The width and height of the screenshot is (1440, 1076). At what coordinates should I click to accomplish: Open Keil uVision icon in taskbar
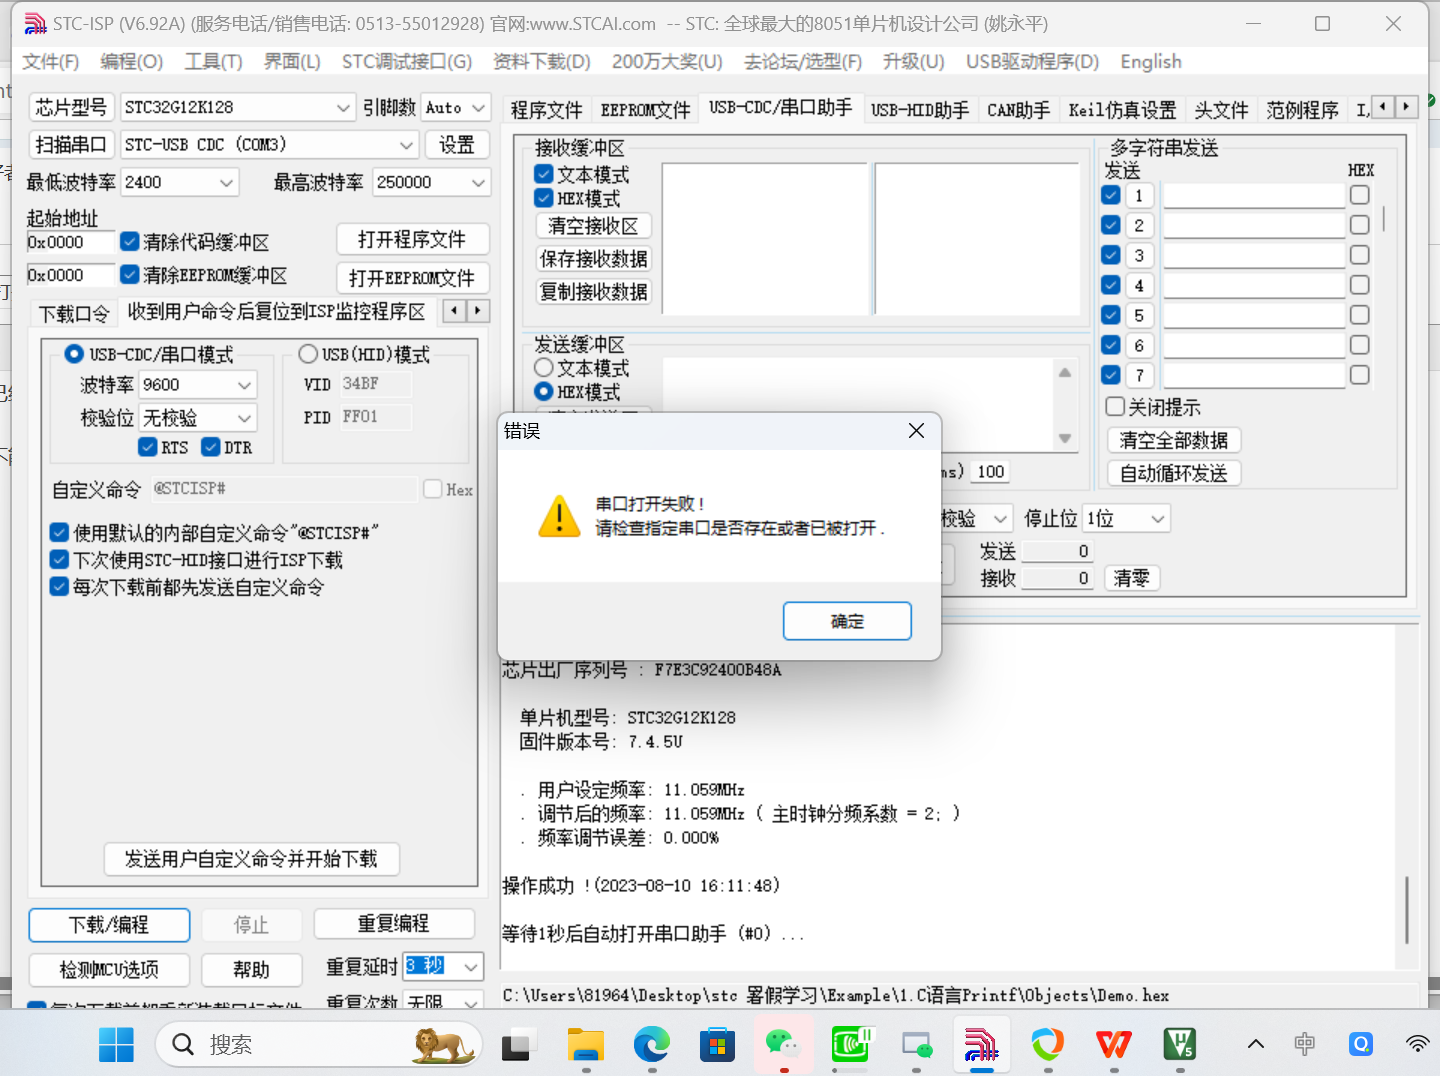(1180, 1045)
